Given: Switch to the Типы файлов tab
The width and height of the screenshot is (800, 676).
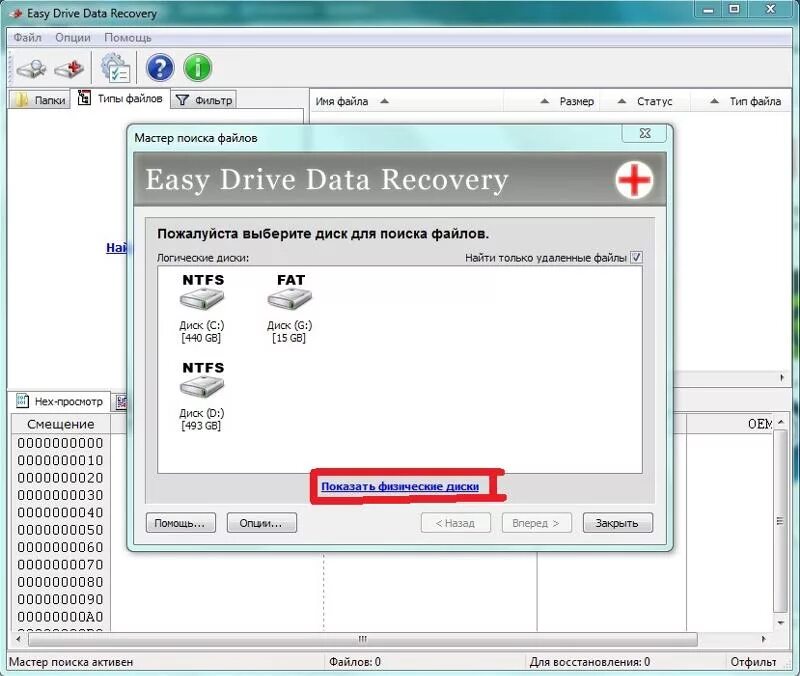Looking at the screenshot, I should 120,98.
